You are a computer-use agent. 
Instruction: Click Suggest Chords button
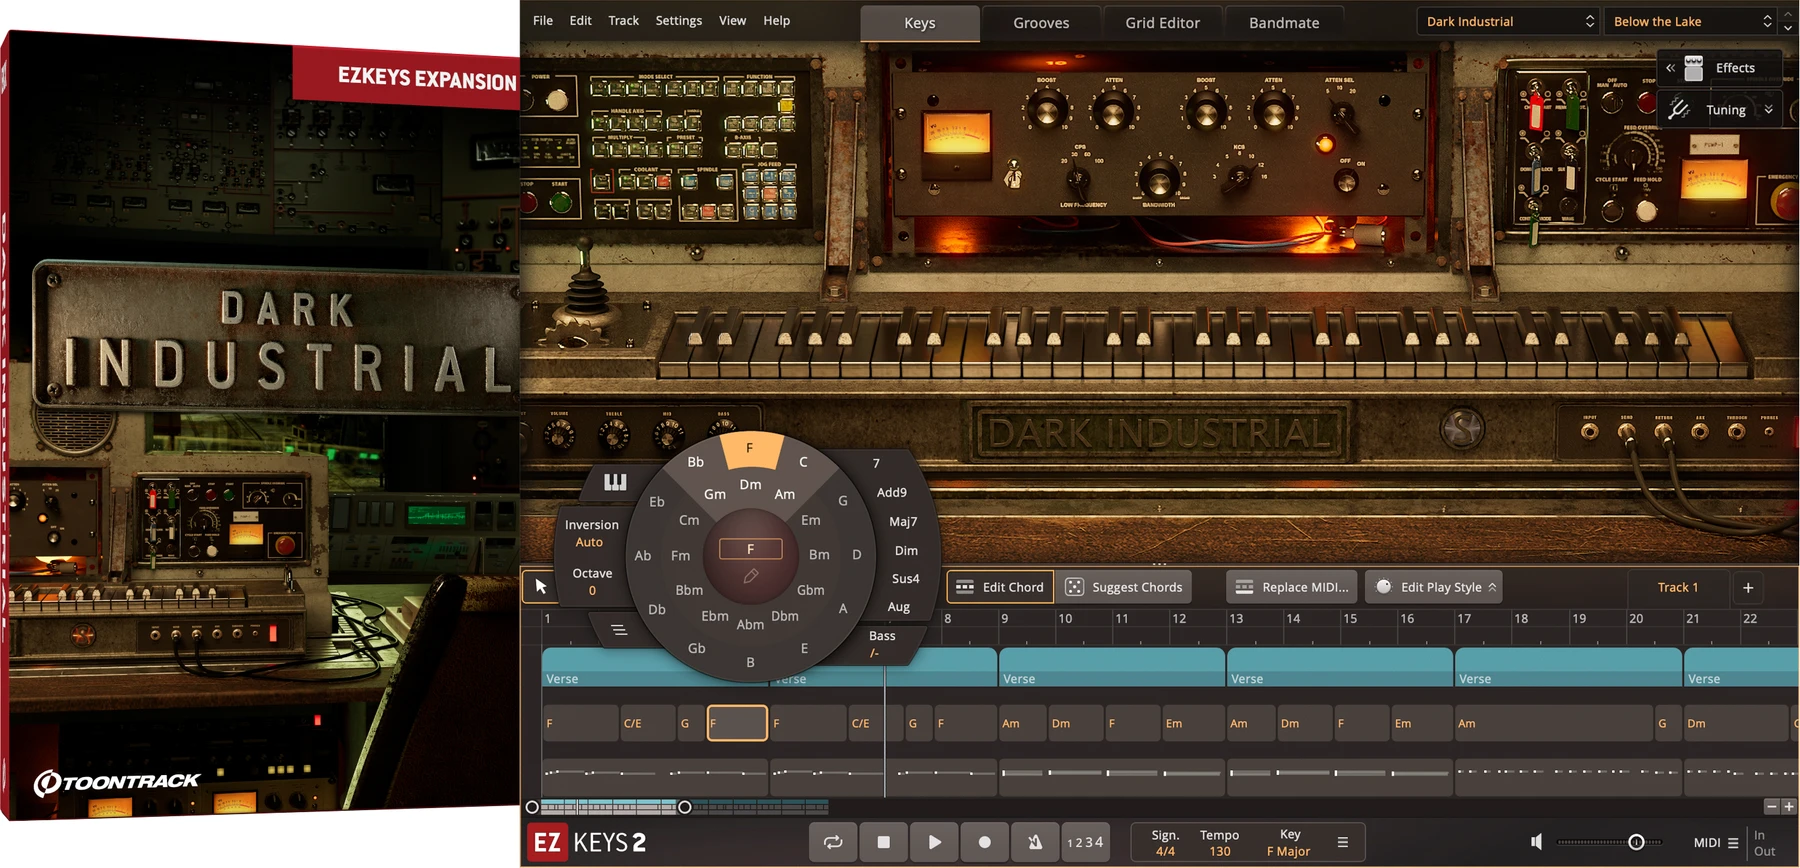1124,587
